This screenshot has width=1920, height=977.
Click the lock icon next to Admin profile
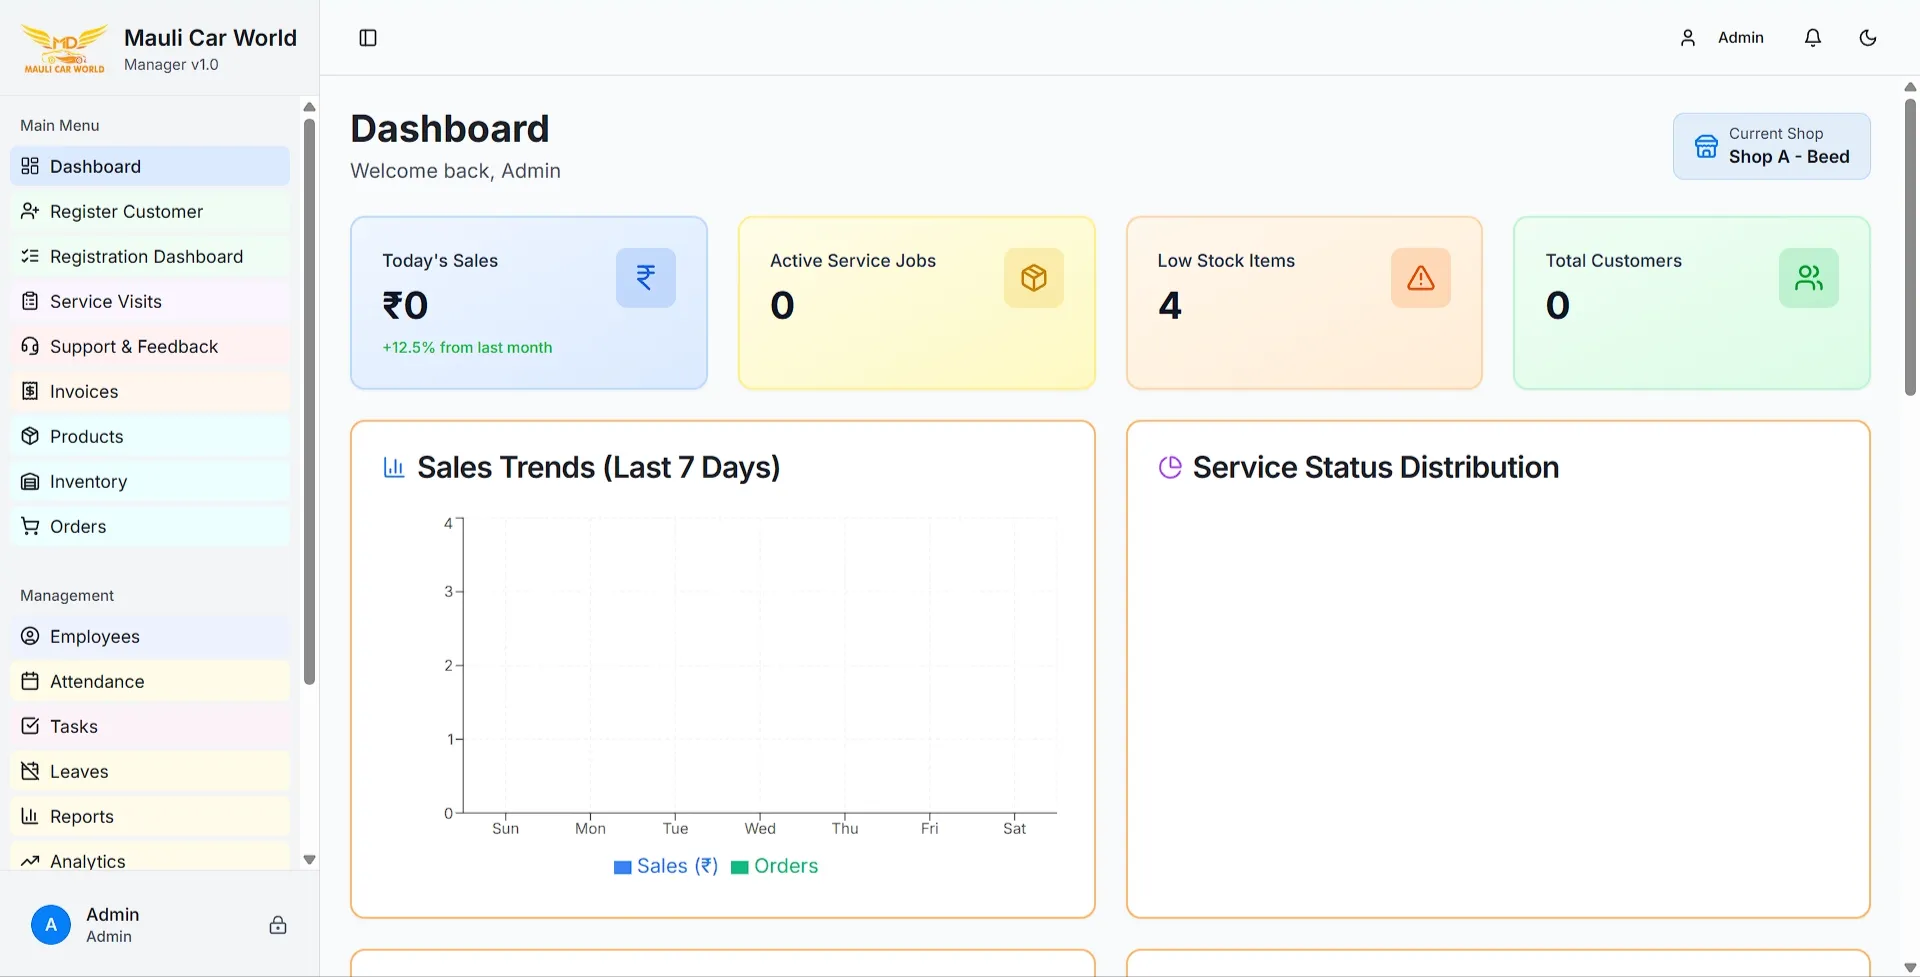277,924
